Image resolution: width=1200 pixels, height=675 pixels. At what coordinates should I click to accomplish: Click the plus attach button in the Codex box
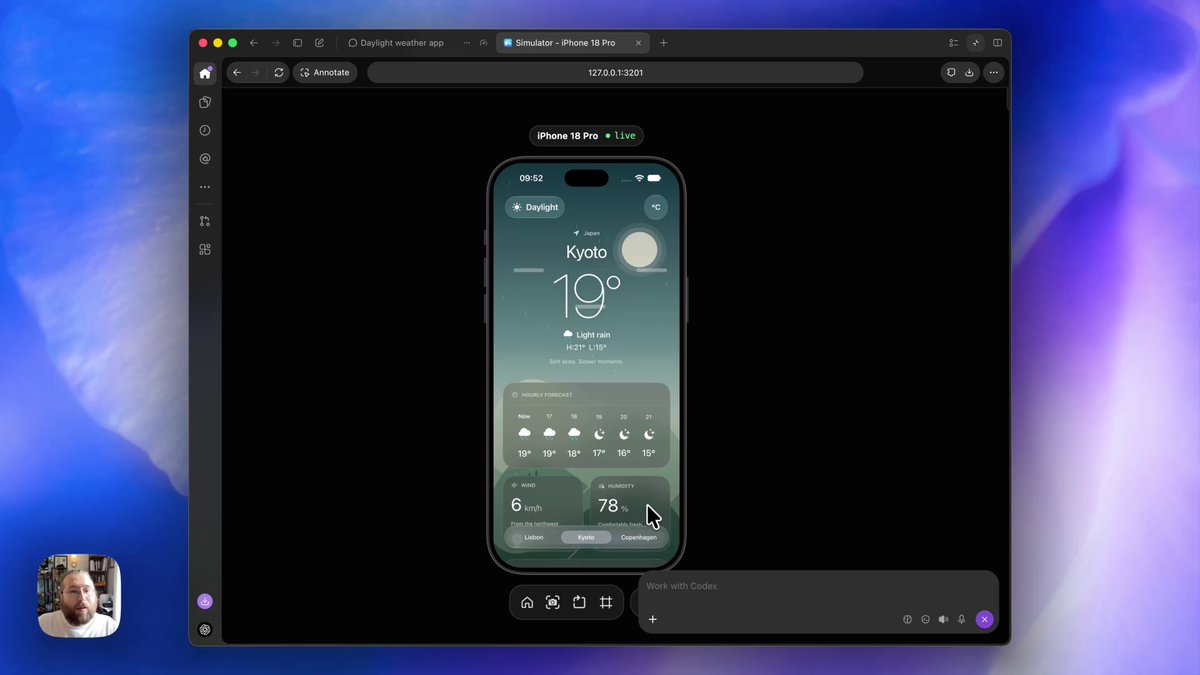[653, 619]
